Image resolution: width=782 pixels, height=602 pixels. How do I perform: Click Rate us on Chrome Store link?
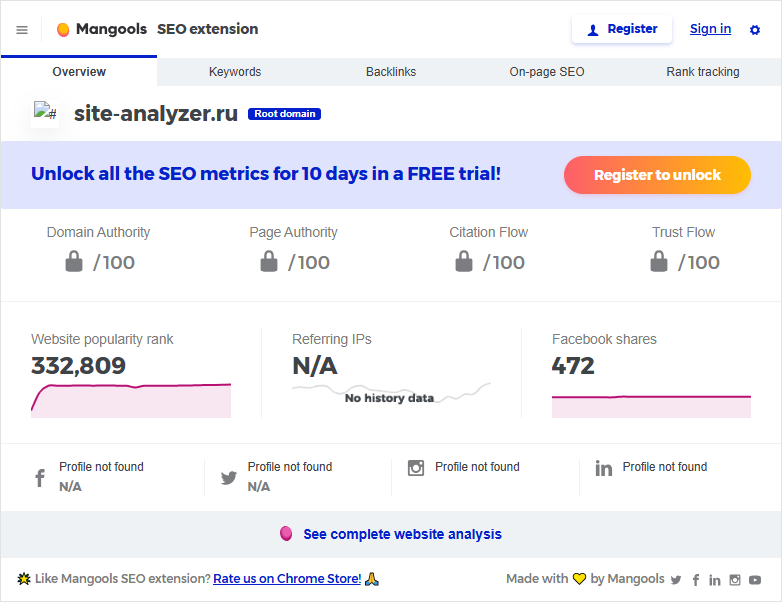287,579
